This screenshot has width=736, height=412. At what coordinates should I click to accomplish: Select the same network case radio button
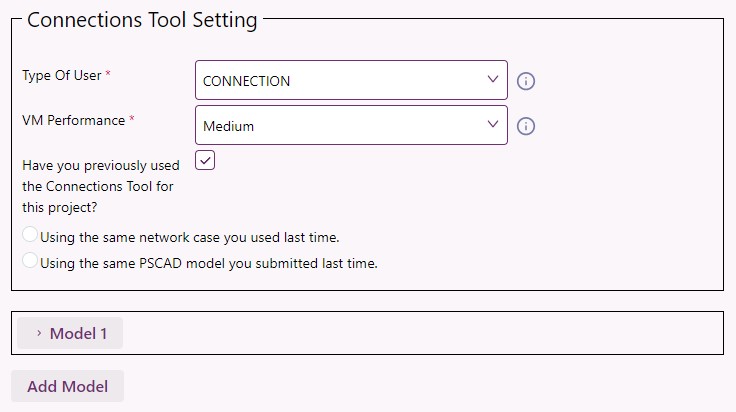point(30,235)
